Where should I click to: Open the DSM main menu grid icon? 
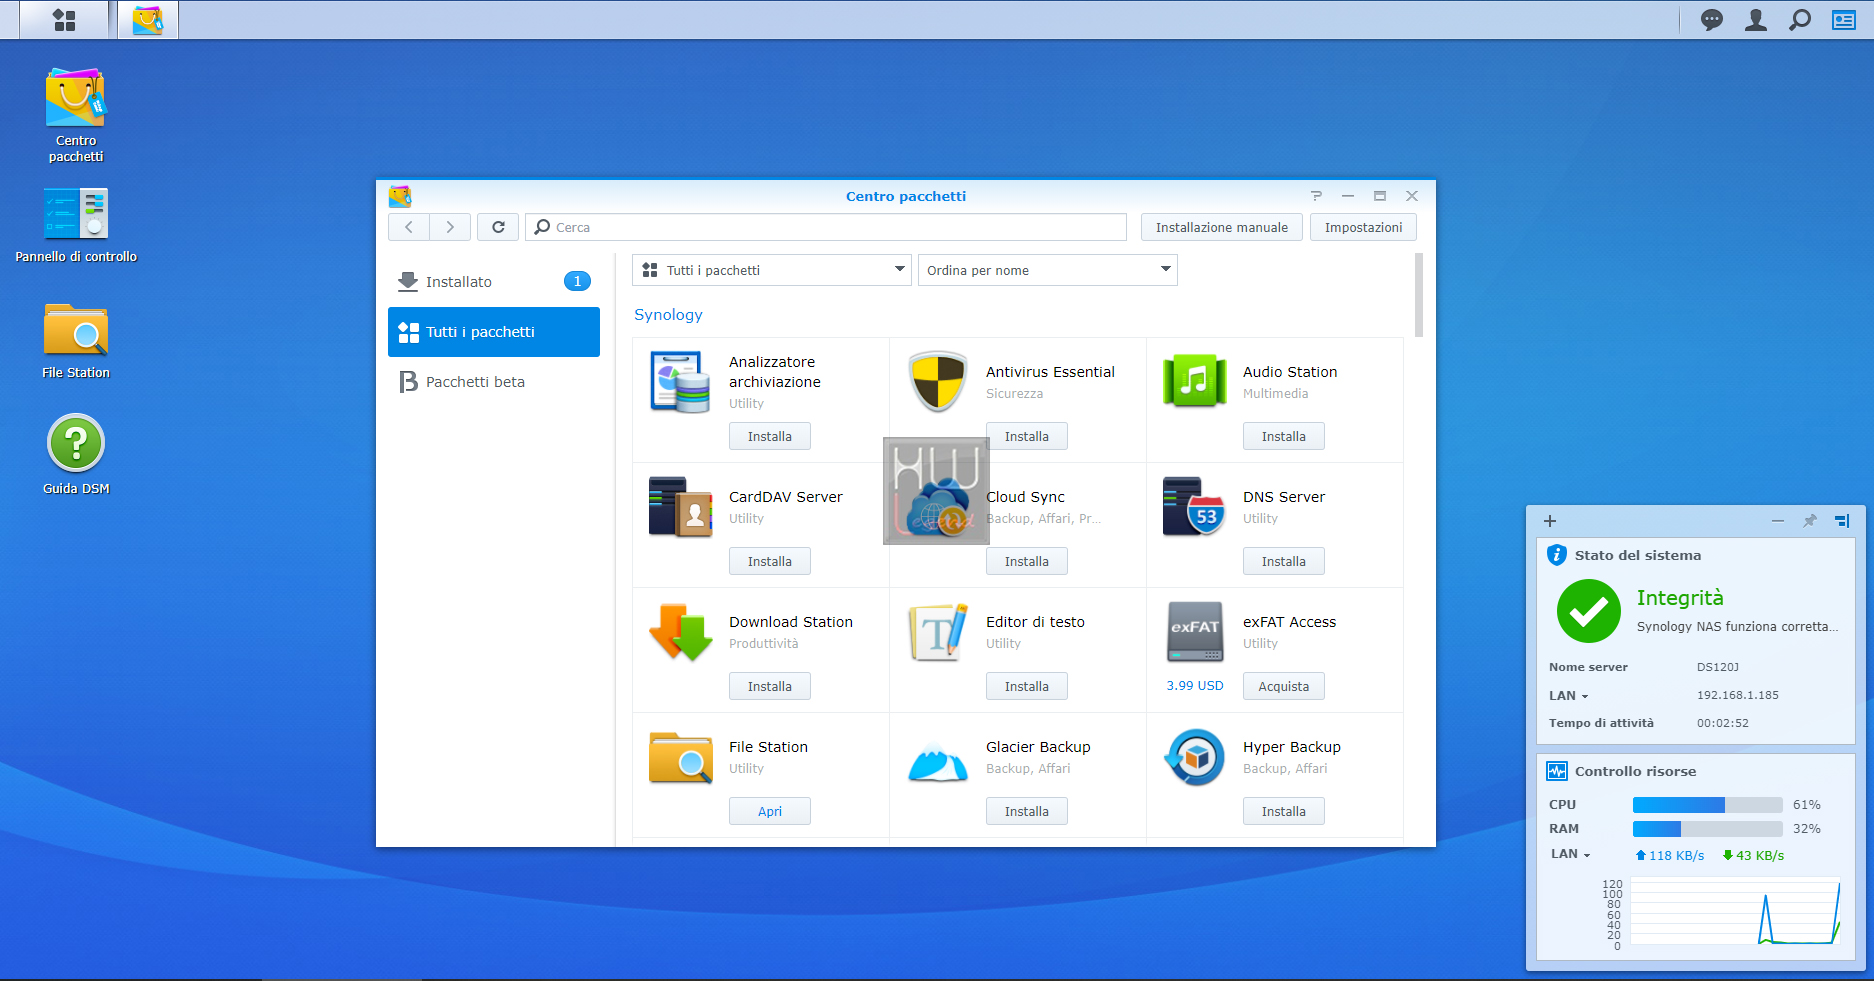[x=64, y=20]
